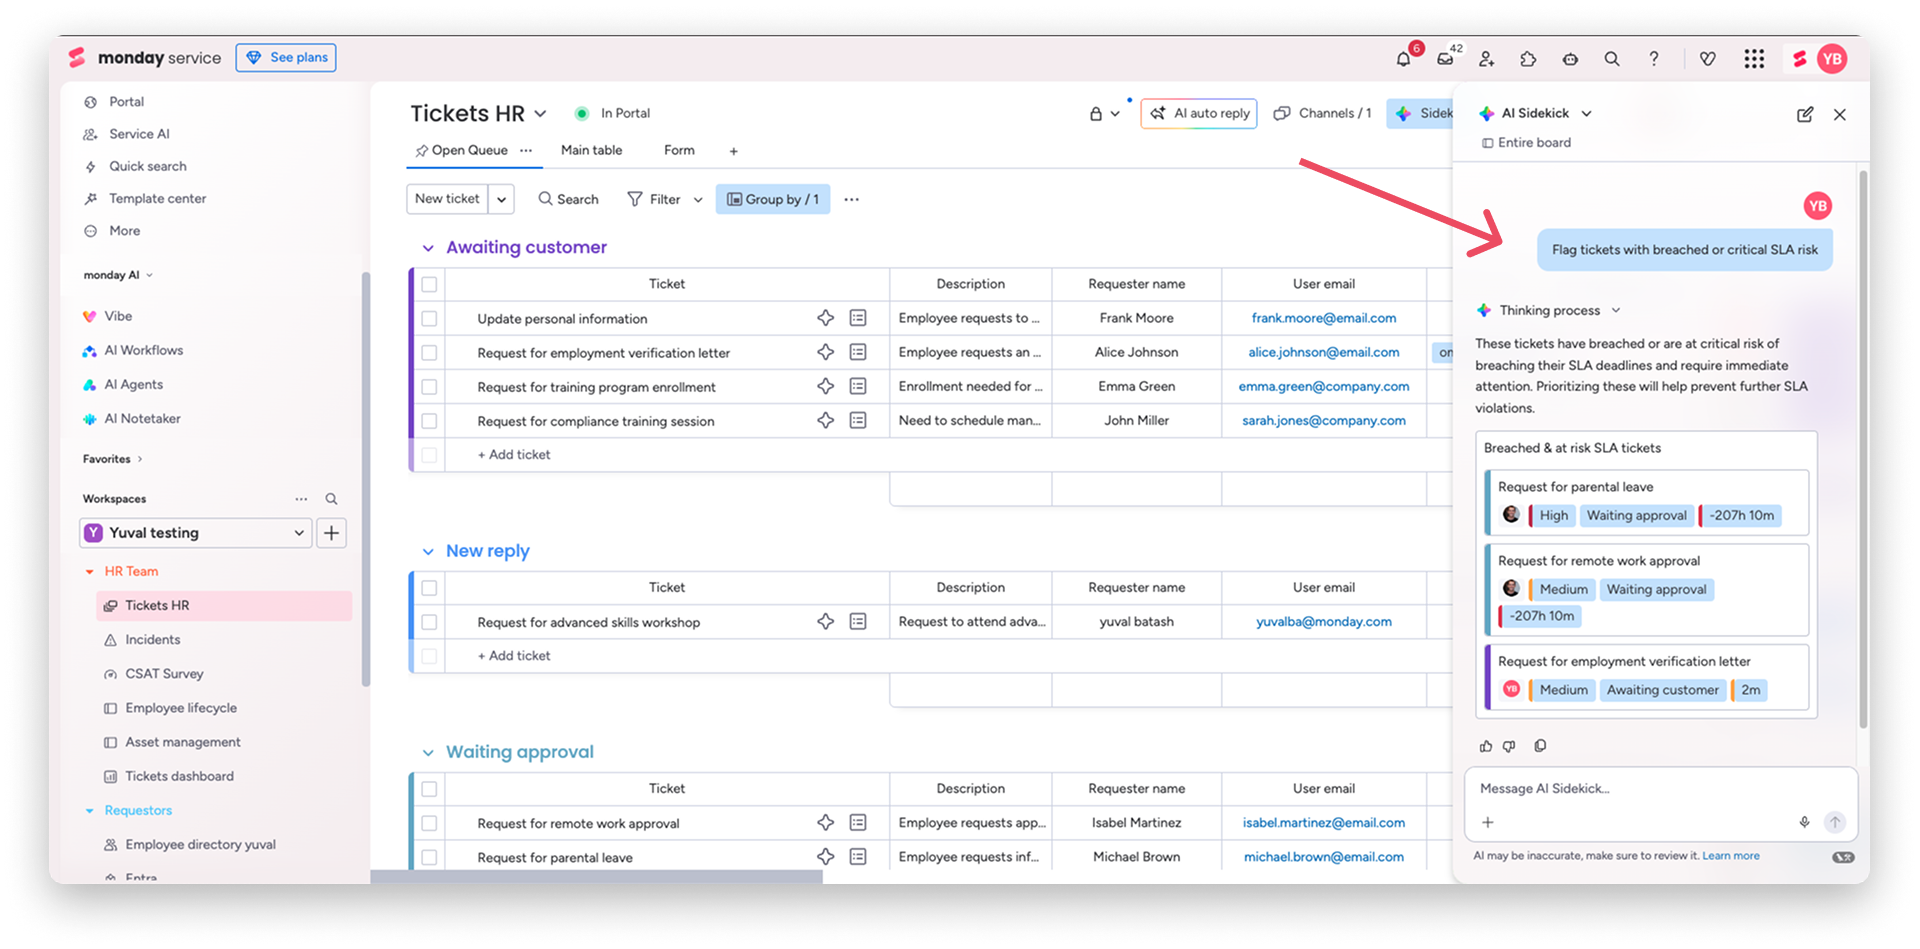
Task: Collapse the Awaiting customer group
Action: pyautogui.click(x=428, y=248)
